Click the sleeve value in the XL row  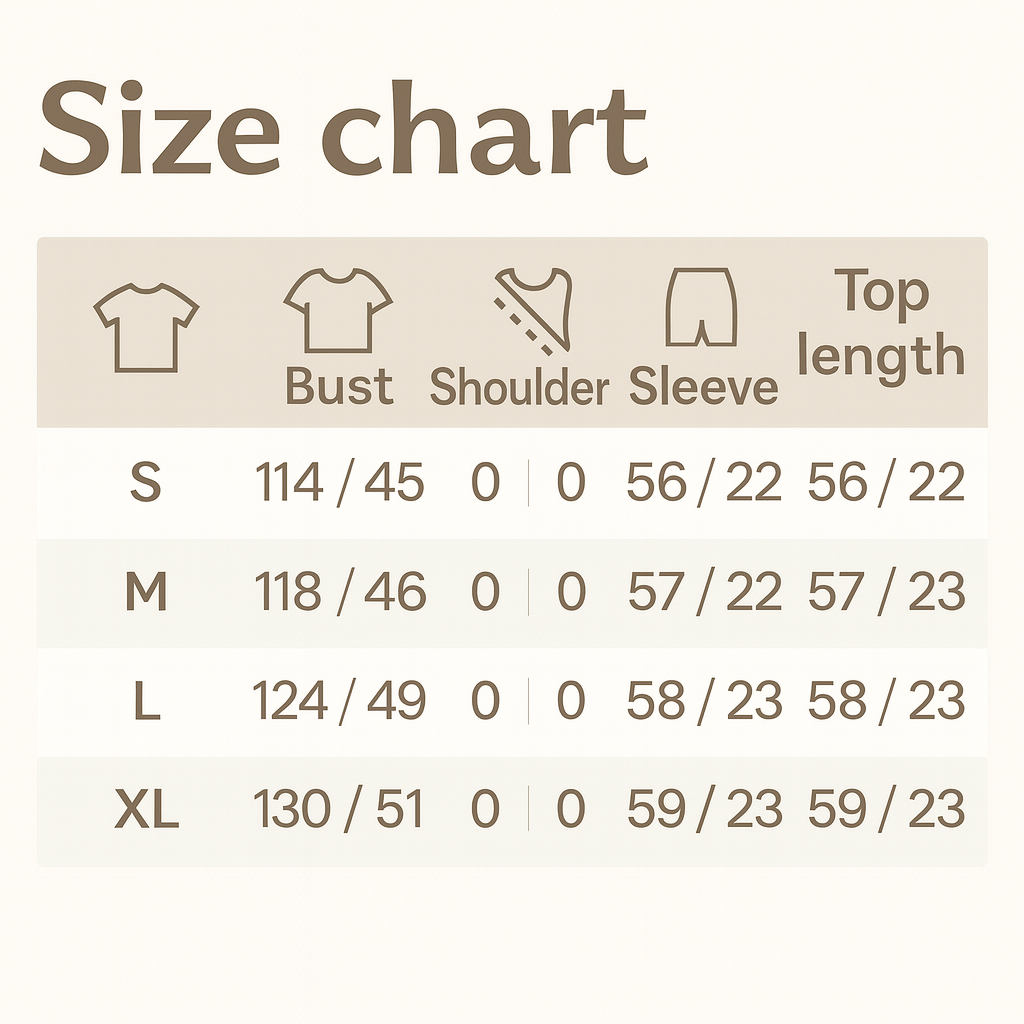pyautogui.click(x=704, y=810)
